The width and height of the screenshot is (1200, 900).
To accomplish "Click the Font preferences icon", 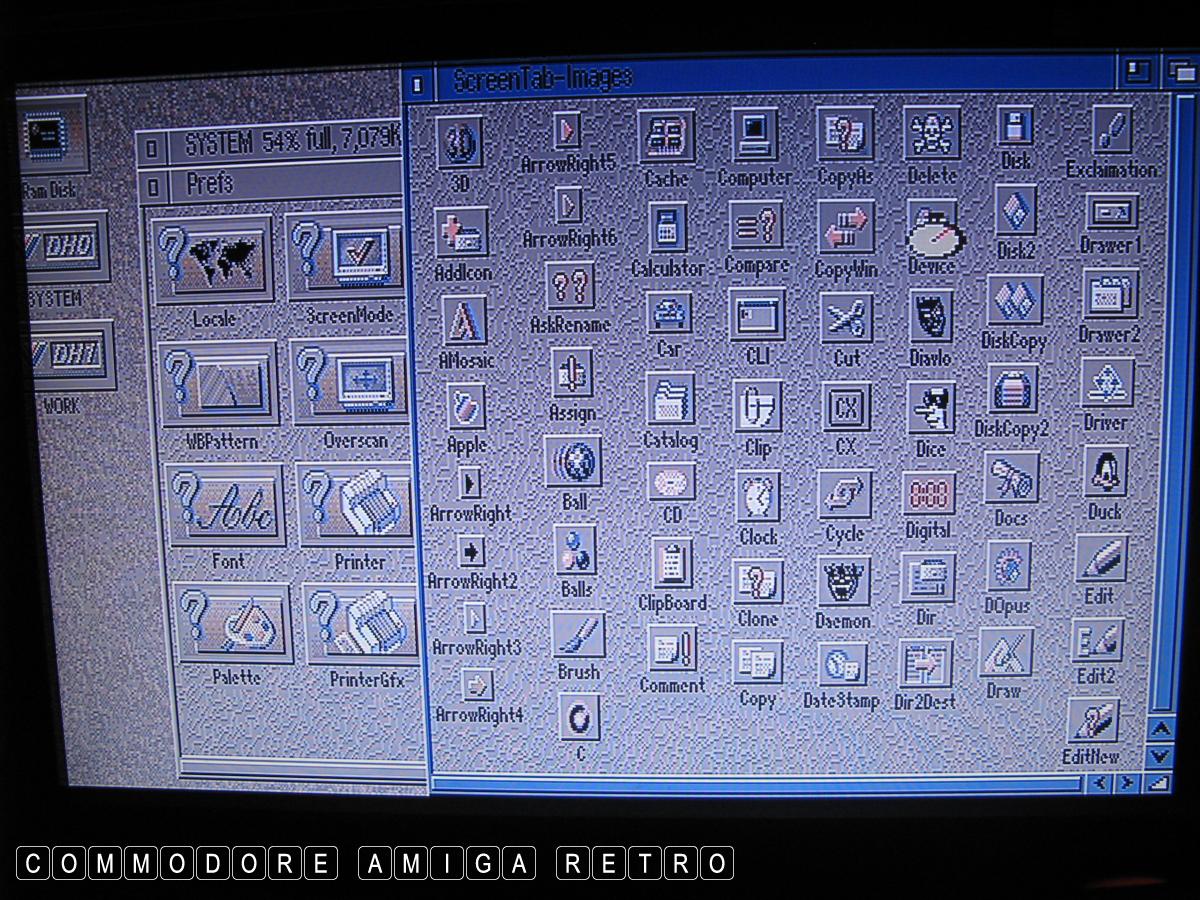I will click(x=226, y=505).
